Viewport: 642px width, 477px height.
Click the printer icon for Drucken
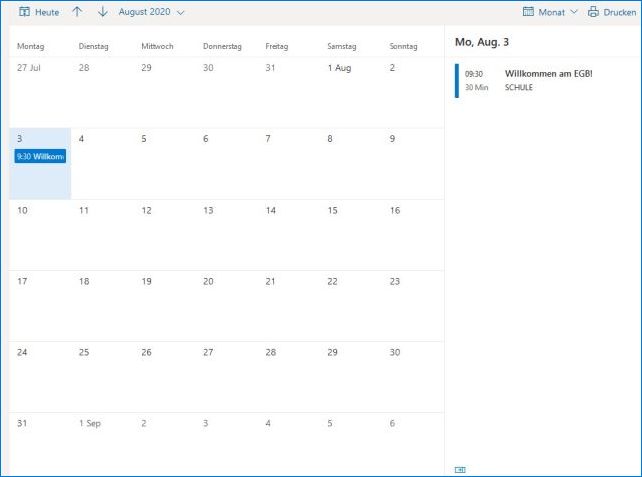coord(593,12)
